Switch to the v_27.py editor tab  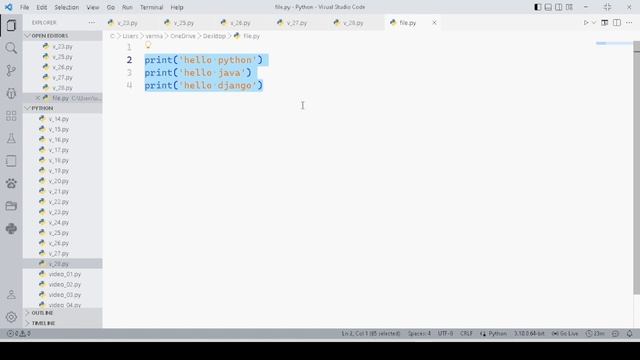297,23
